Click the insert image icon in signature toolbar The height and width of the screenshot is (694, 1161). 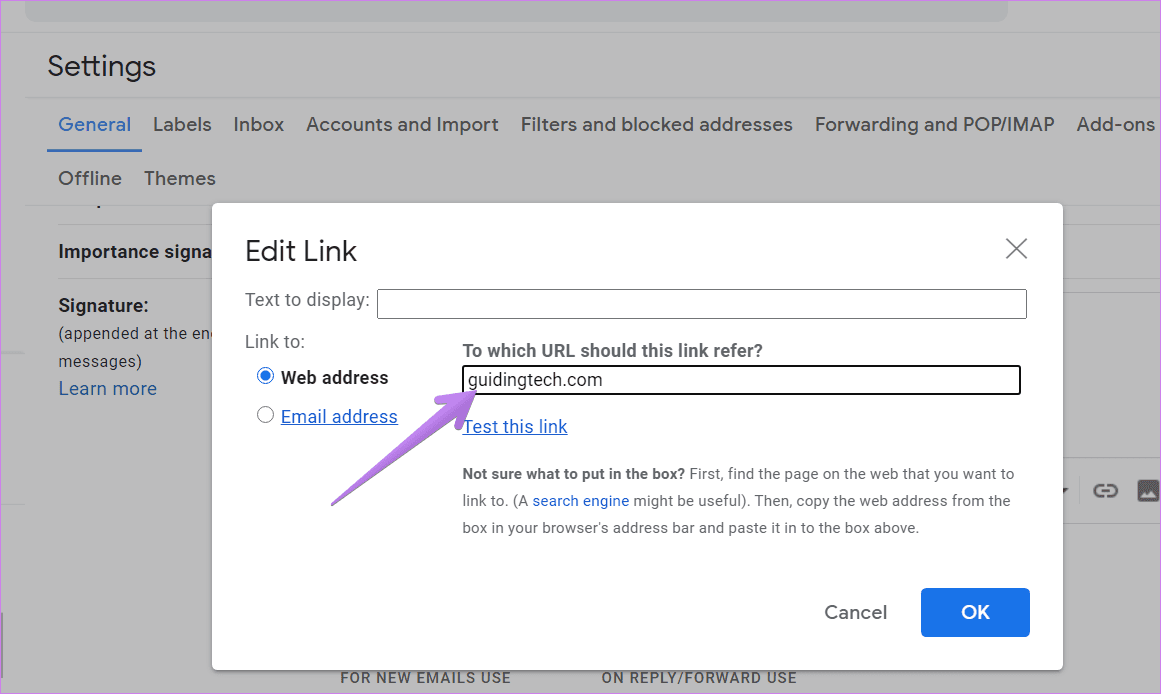(x=1148, y=490)
